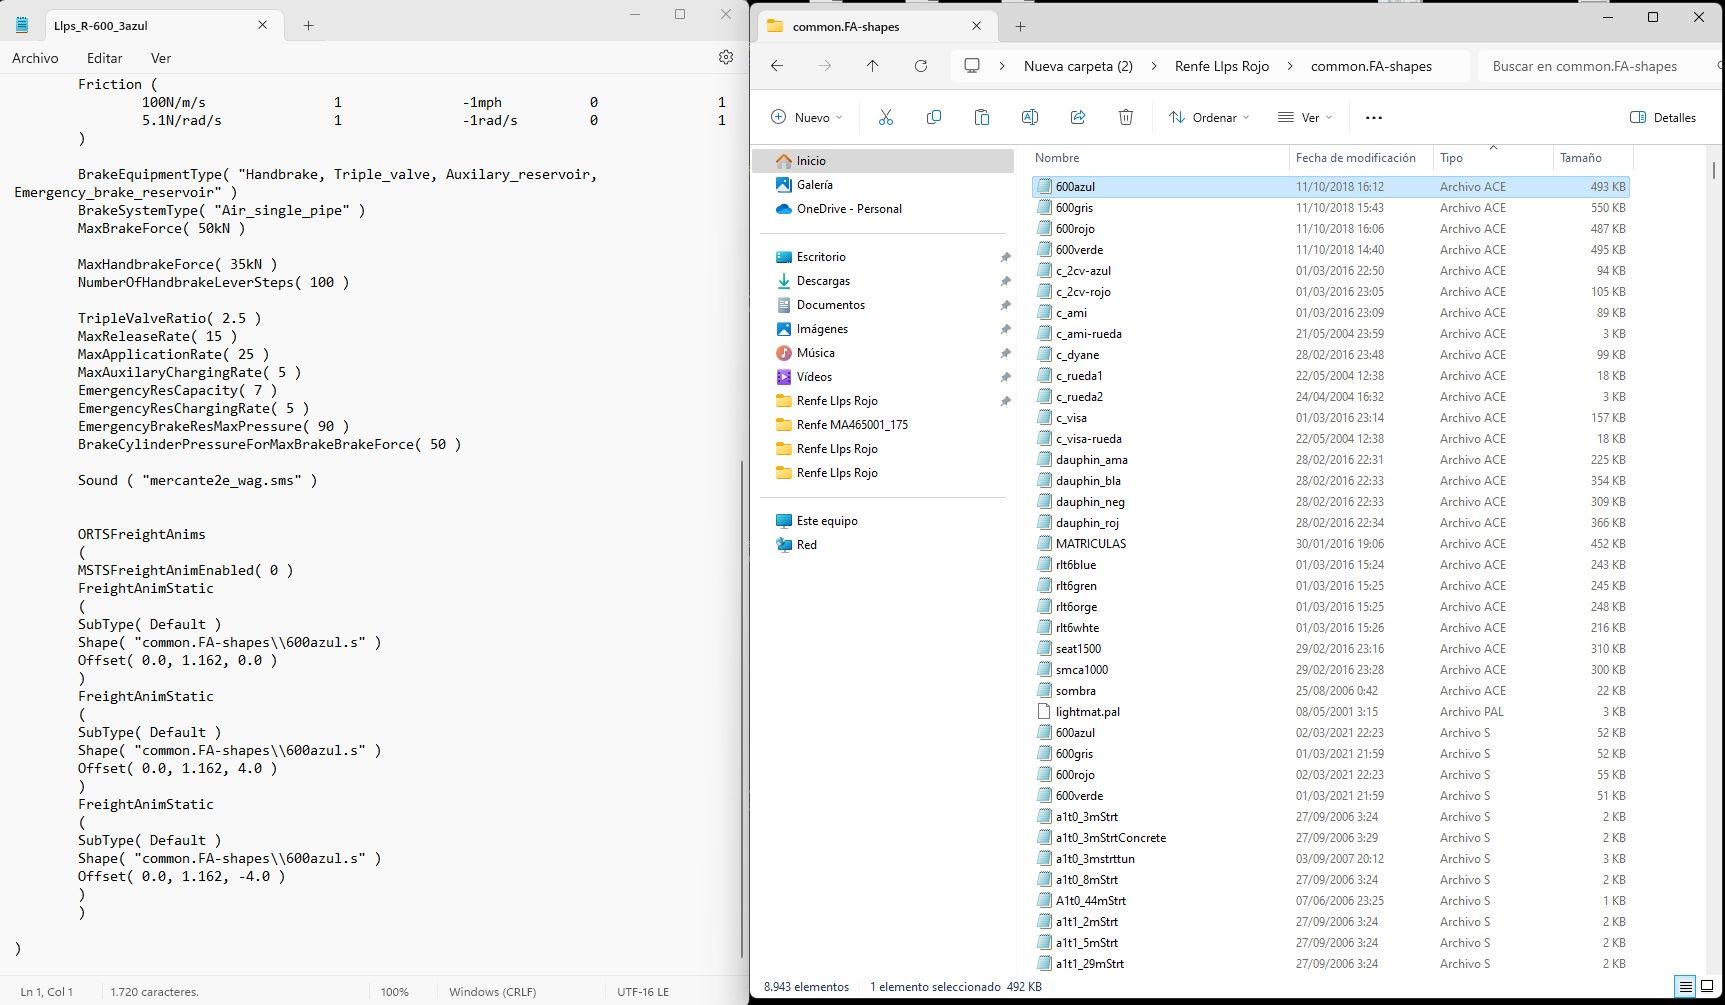Refresh the Explorer folder view
Viewport: 1725px width, 1005px height.
tap(921, 66)
